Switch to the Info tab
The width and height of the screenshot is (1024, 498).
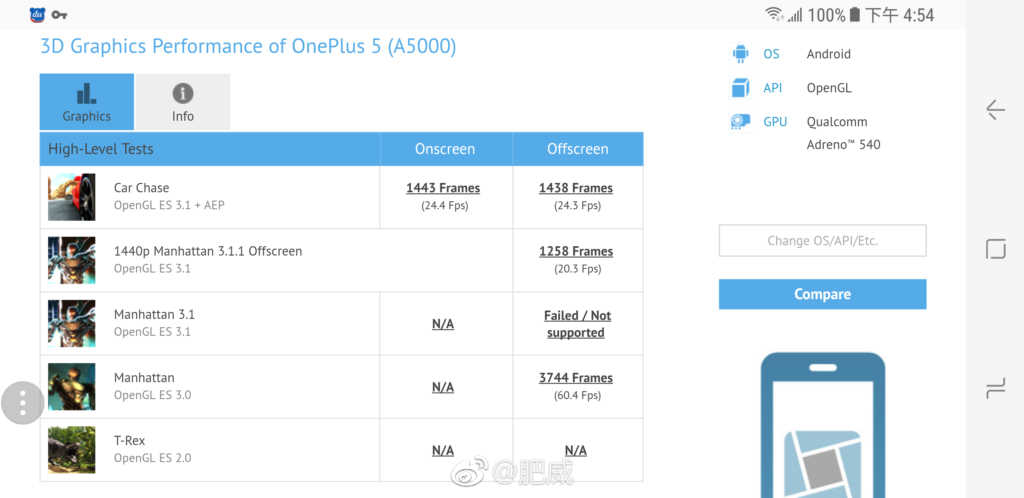[183, 101]
